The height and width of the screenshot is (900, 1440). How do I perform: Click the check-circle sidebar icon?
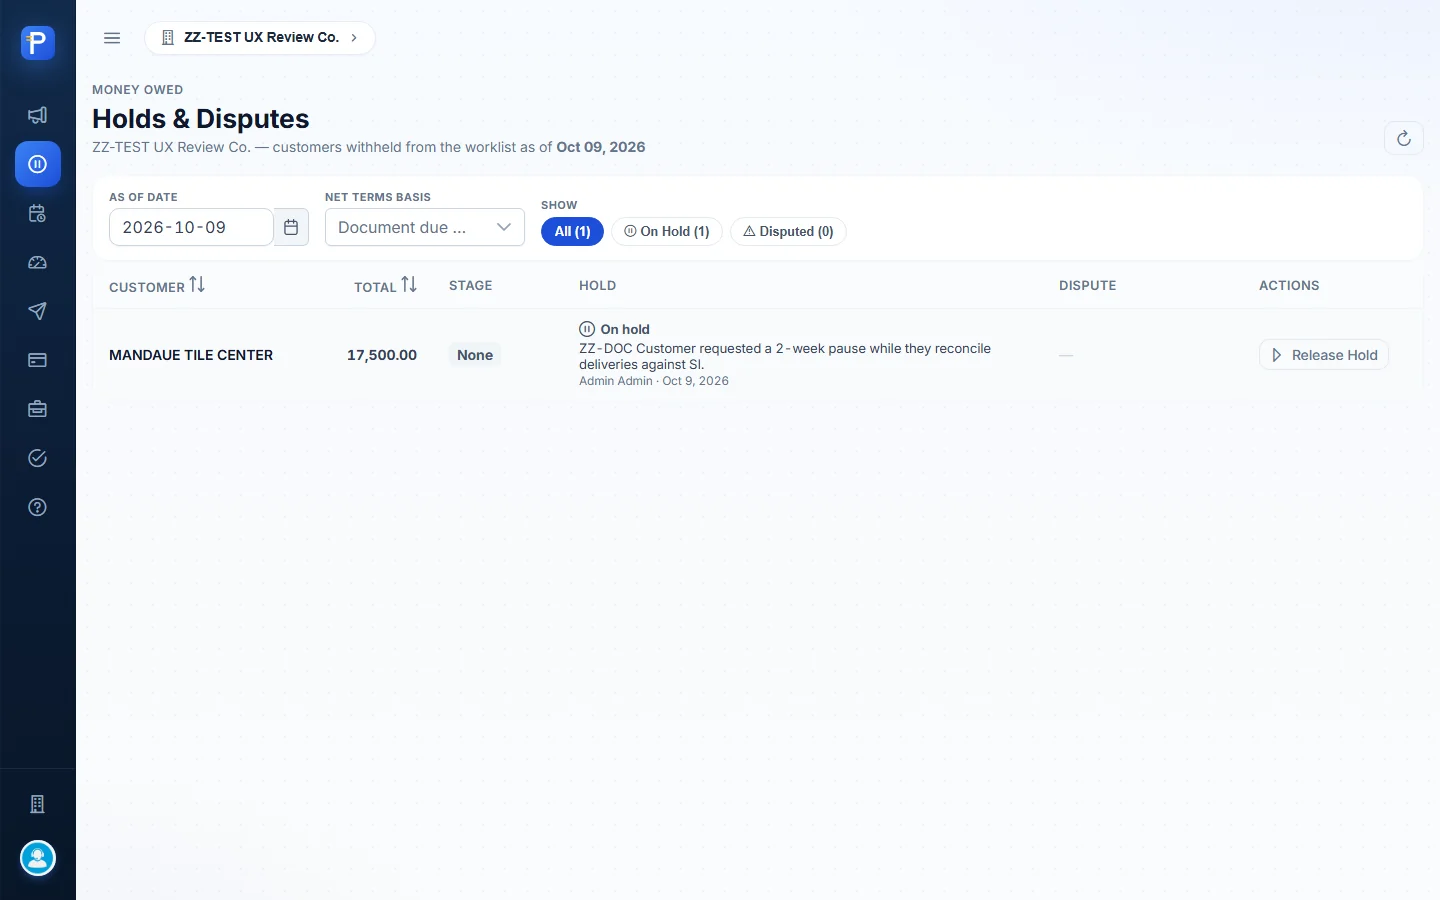38,458
